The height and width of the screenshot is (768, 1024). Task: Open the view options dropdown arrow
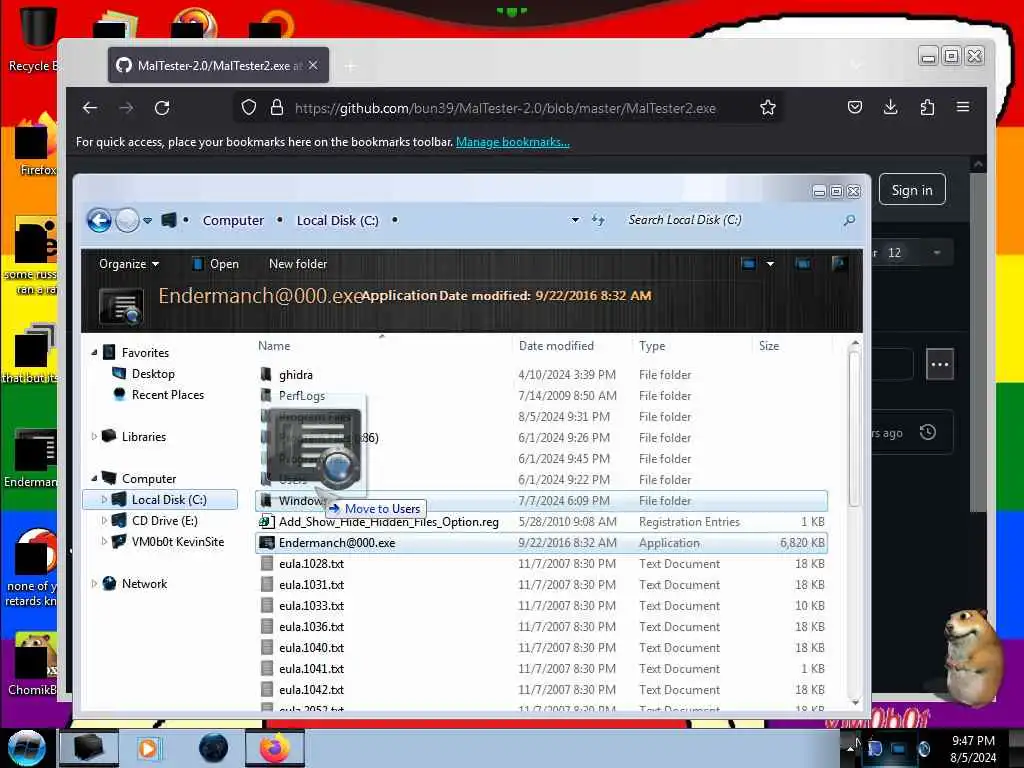click(770, 264)
